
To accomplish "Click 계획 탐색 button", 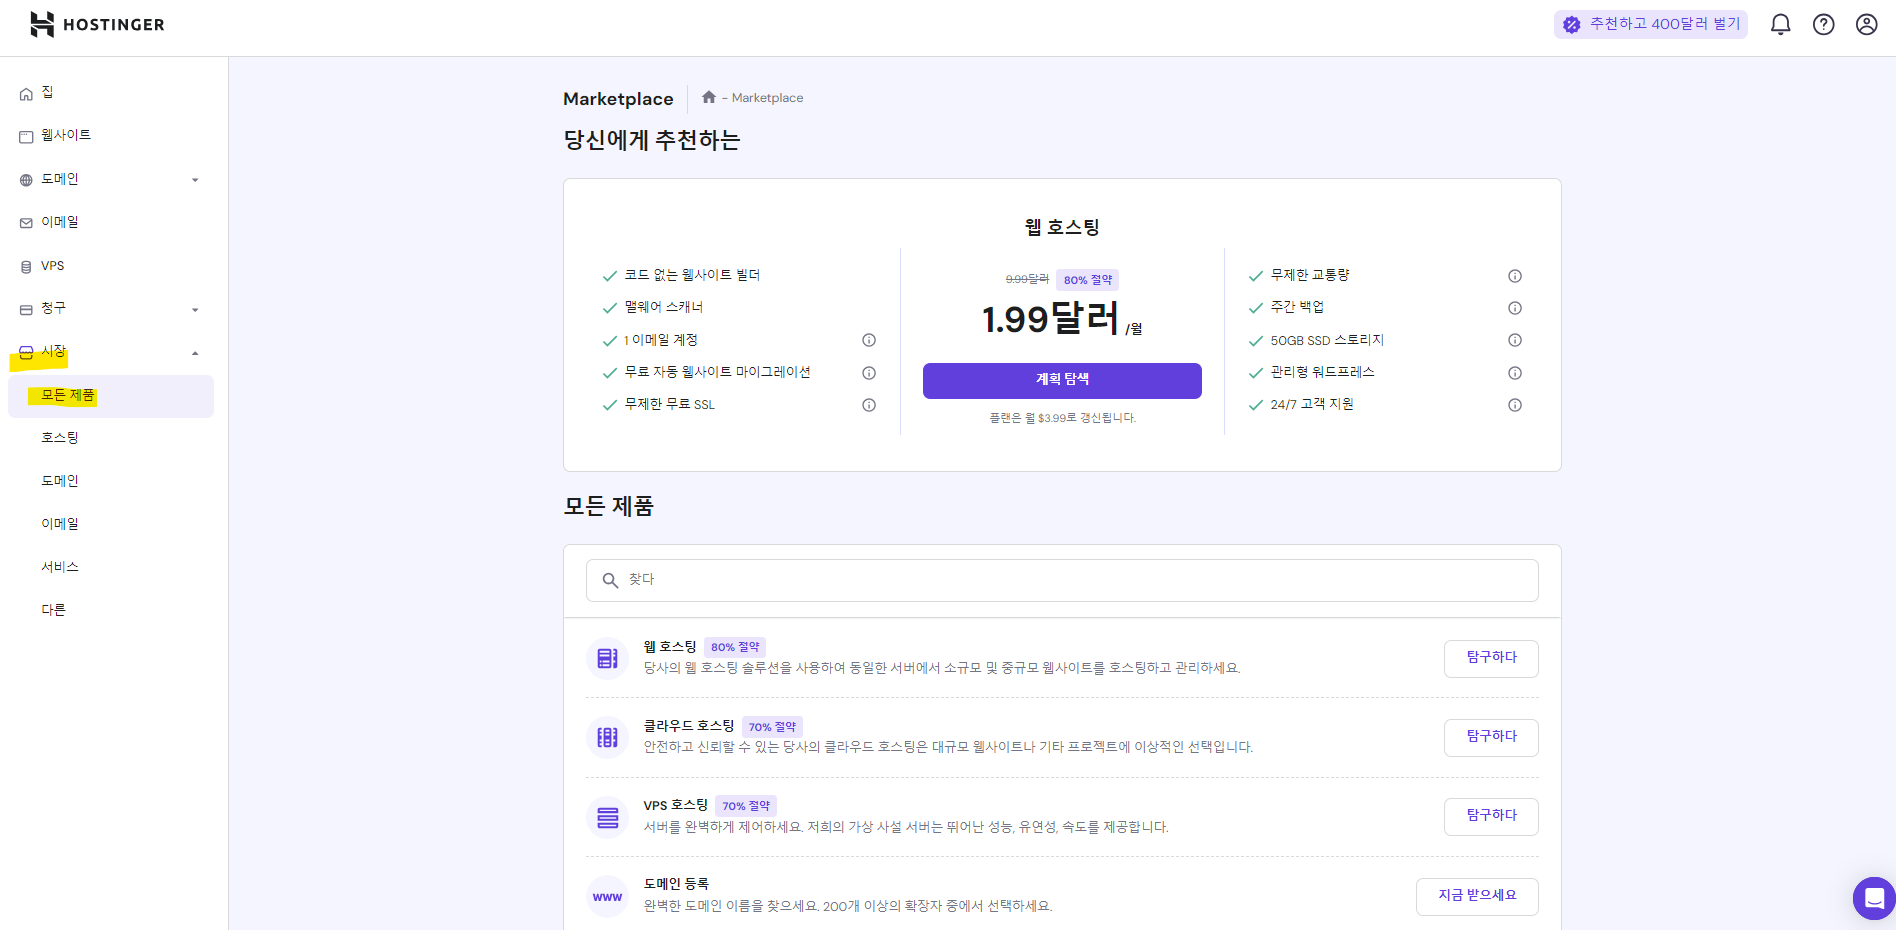I will point(1062,381).
